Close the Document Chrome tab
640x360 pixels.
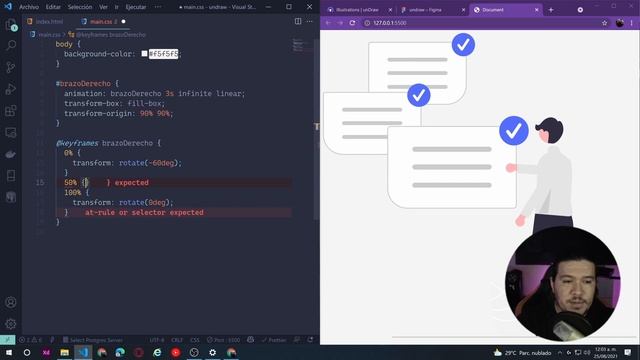click(x=536, y=10)
